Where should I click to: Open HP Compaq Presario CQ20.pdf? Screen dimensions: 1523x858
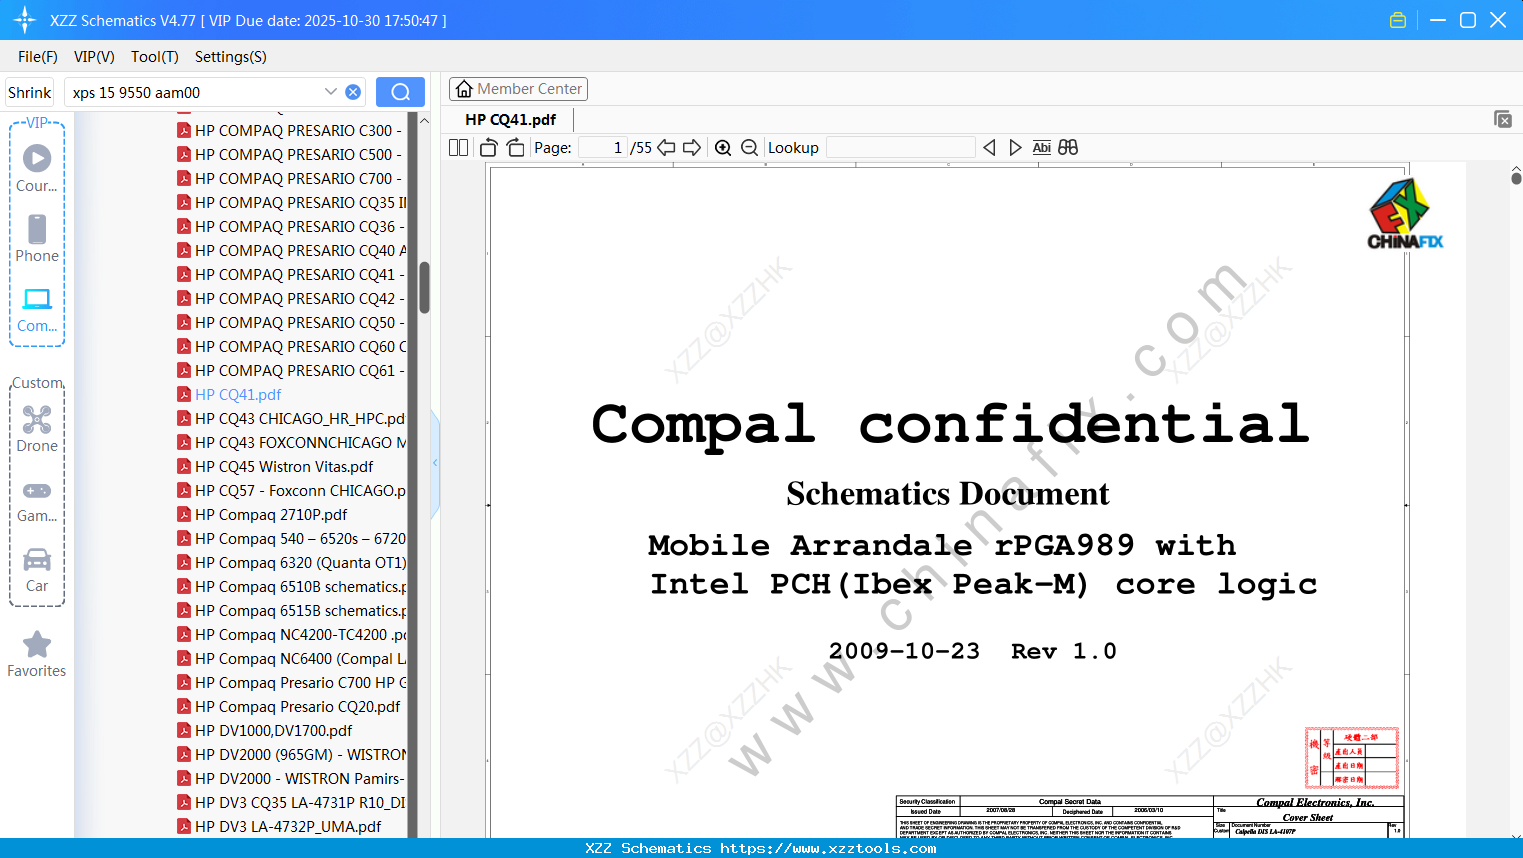pyautogui.click(x=289, y=706)
